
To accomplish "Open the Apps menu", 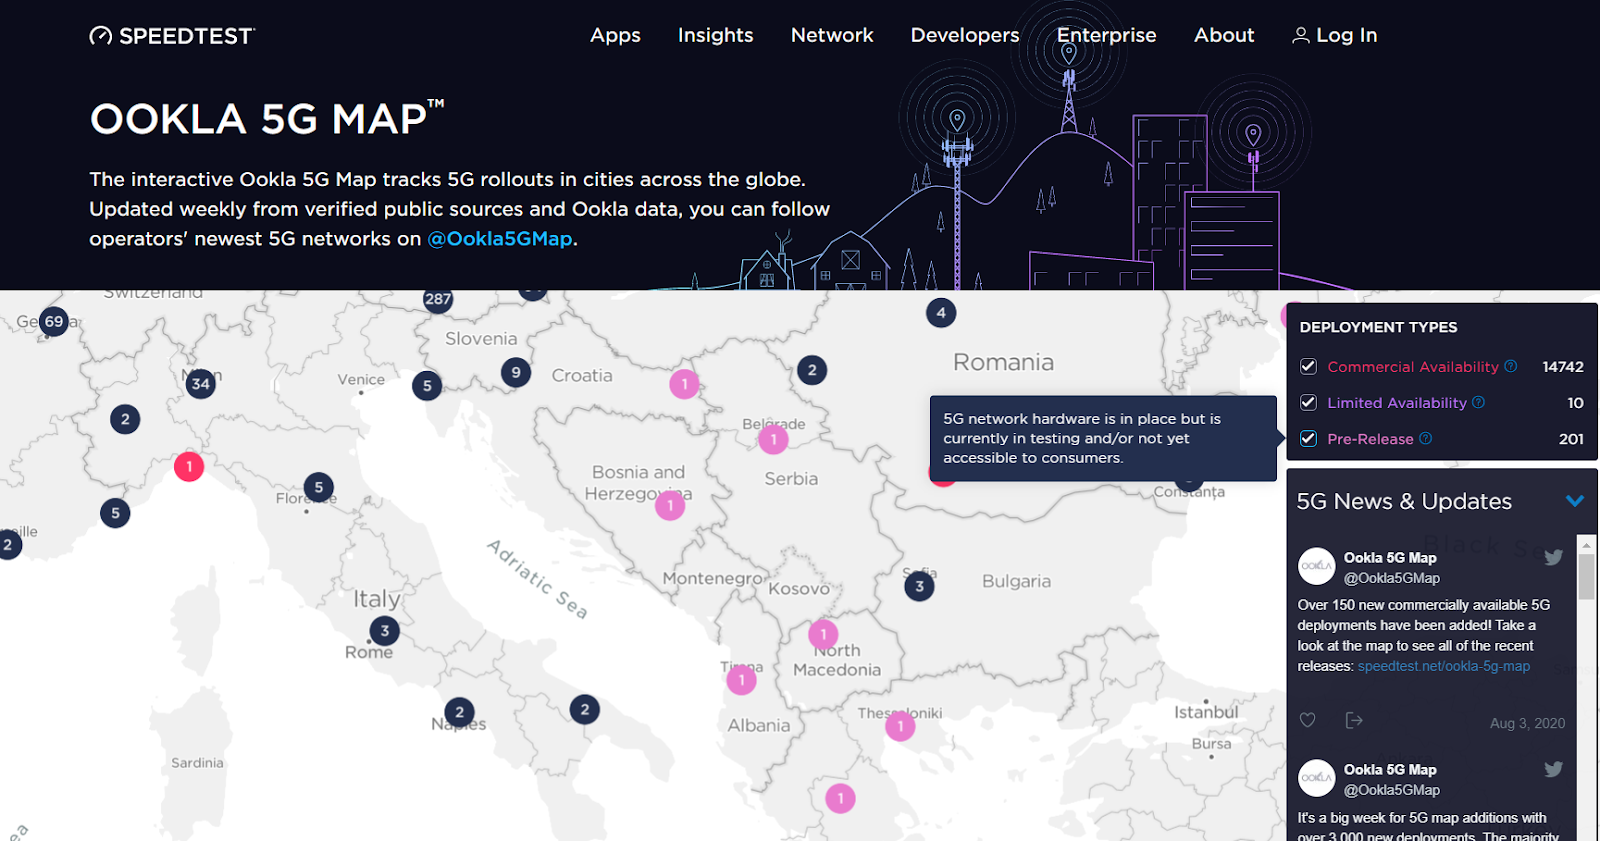I will 615,35.
